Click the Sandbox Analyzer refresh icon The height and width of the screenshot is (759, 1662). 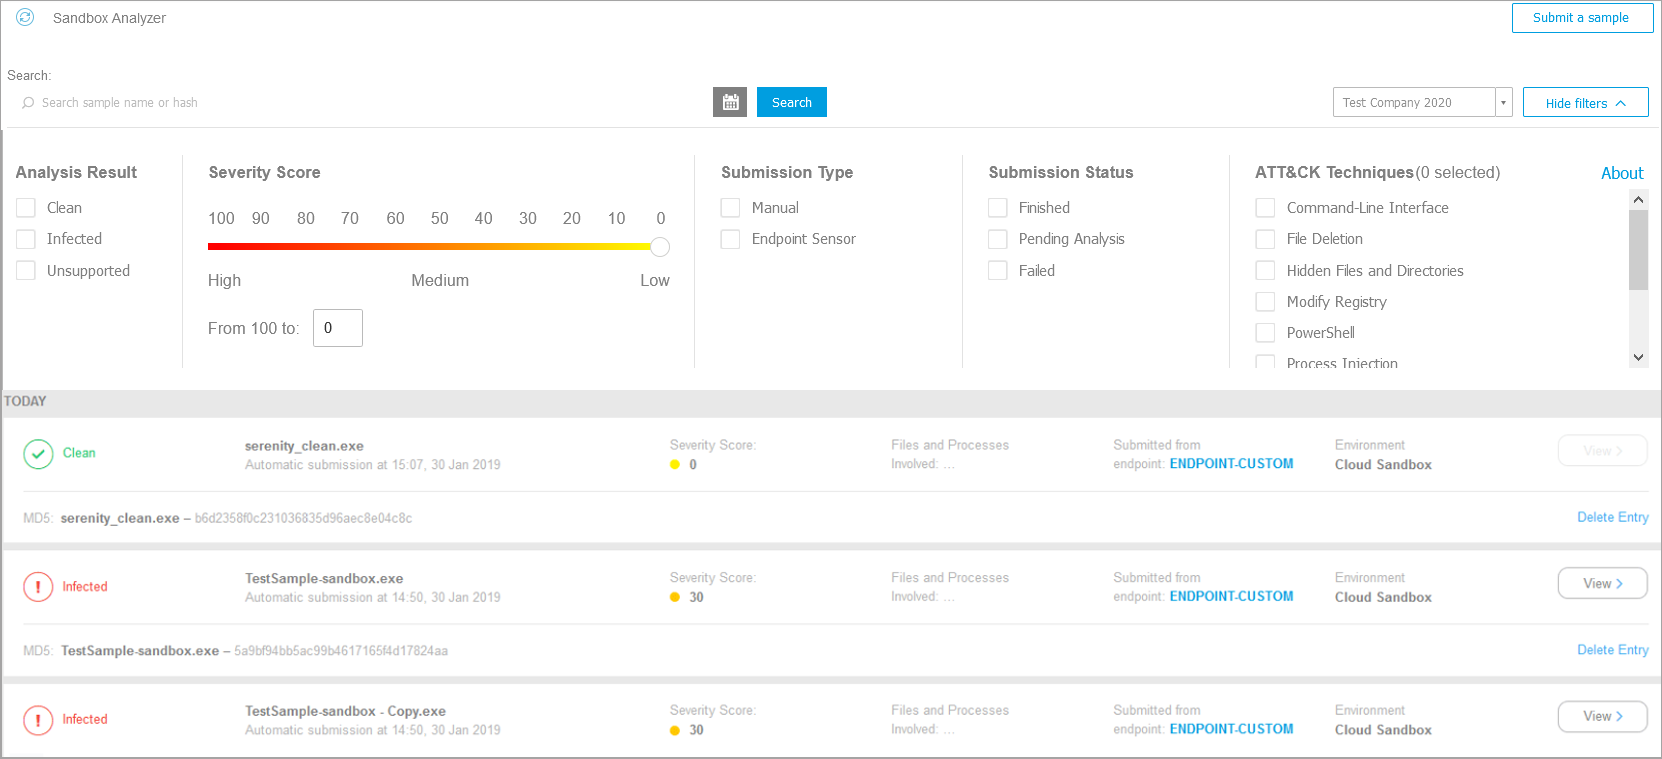tap(25, 17)
